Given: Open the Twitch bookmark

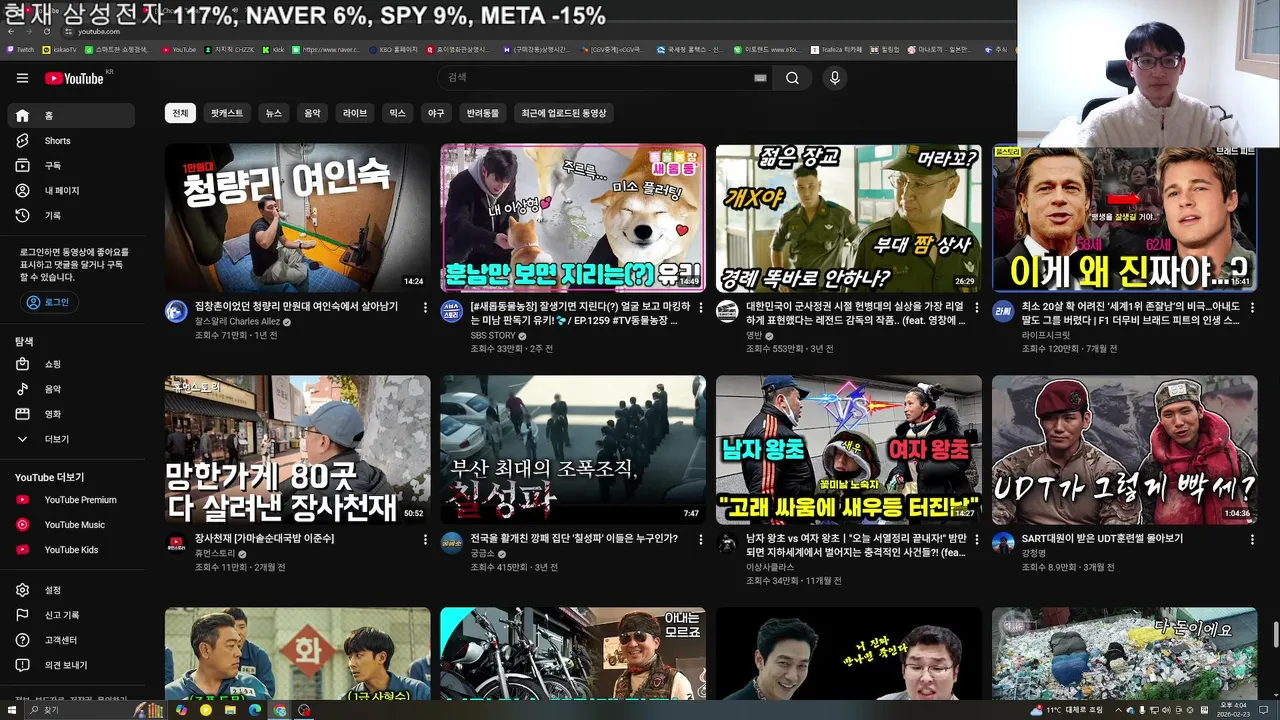Looking at the screenshot, I should pos(20,49).
